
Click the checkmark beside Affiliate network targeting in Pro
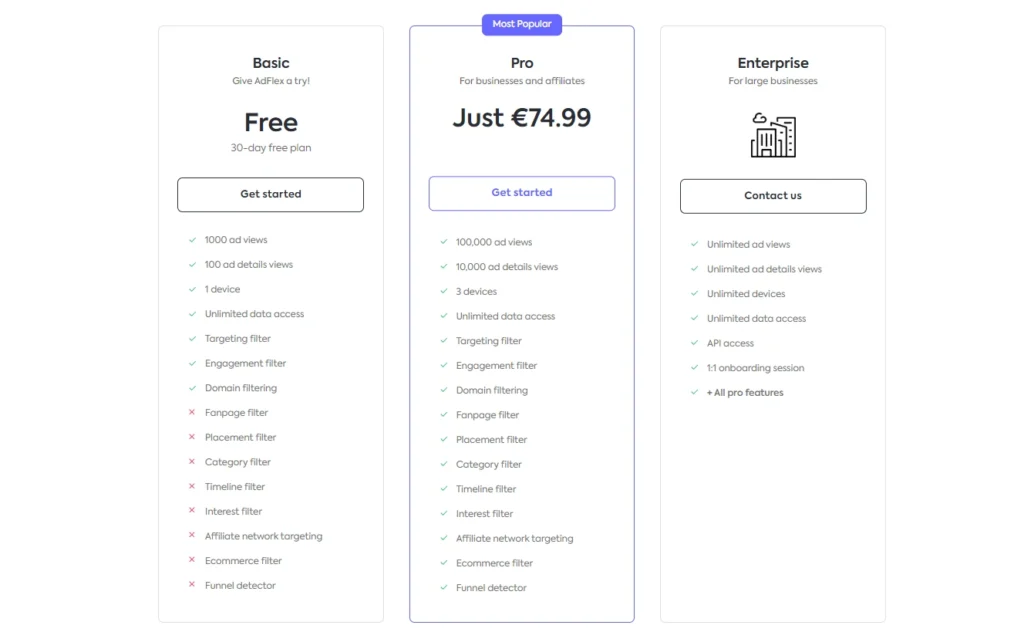pos(446,538)
